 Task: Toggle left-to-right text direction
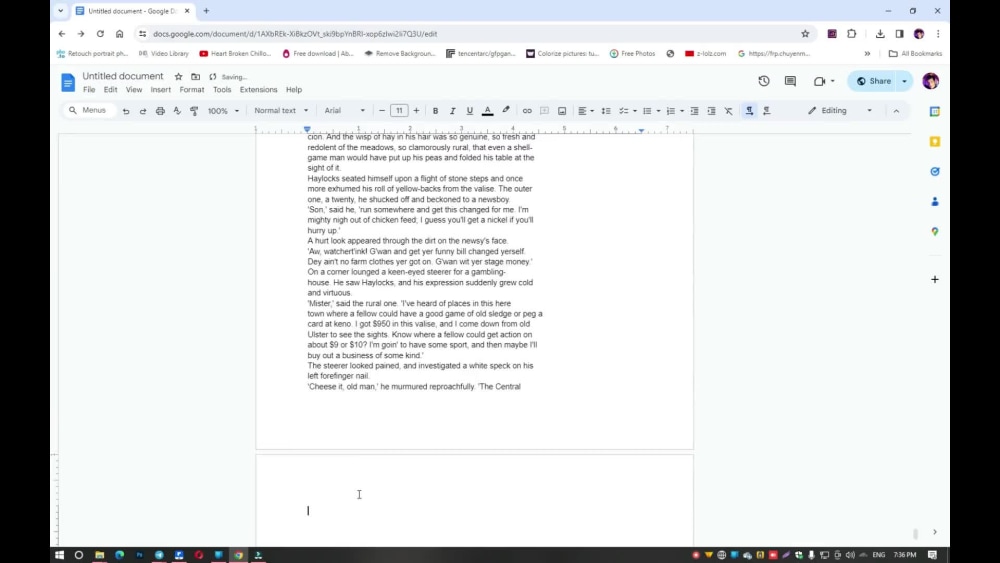pyautogui.click(x=749, y=111)
